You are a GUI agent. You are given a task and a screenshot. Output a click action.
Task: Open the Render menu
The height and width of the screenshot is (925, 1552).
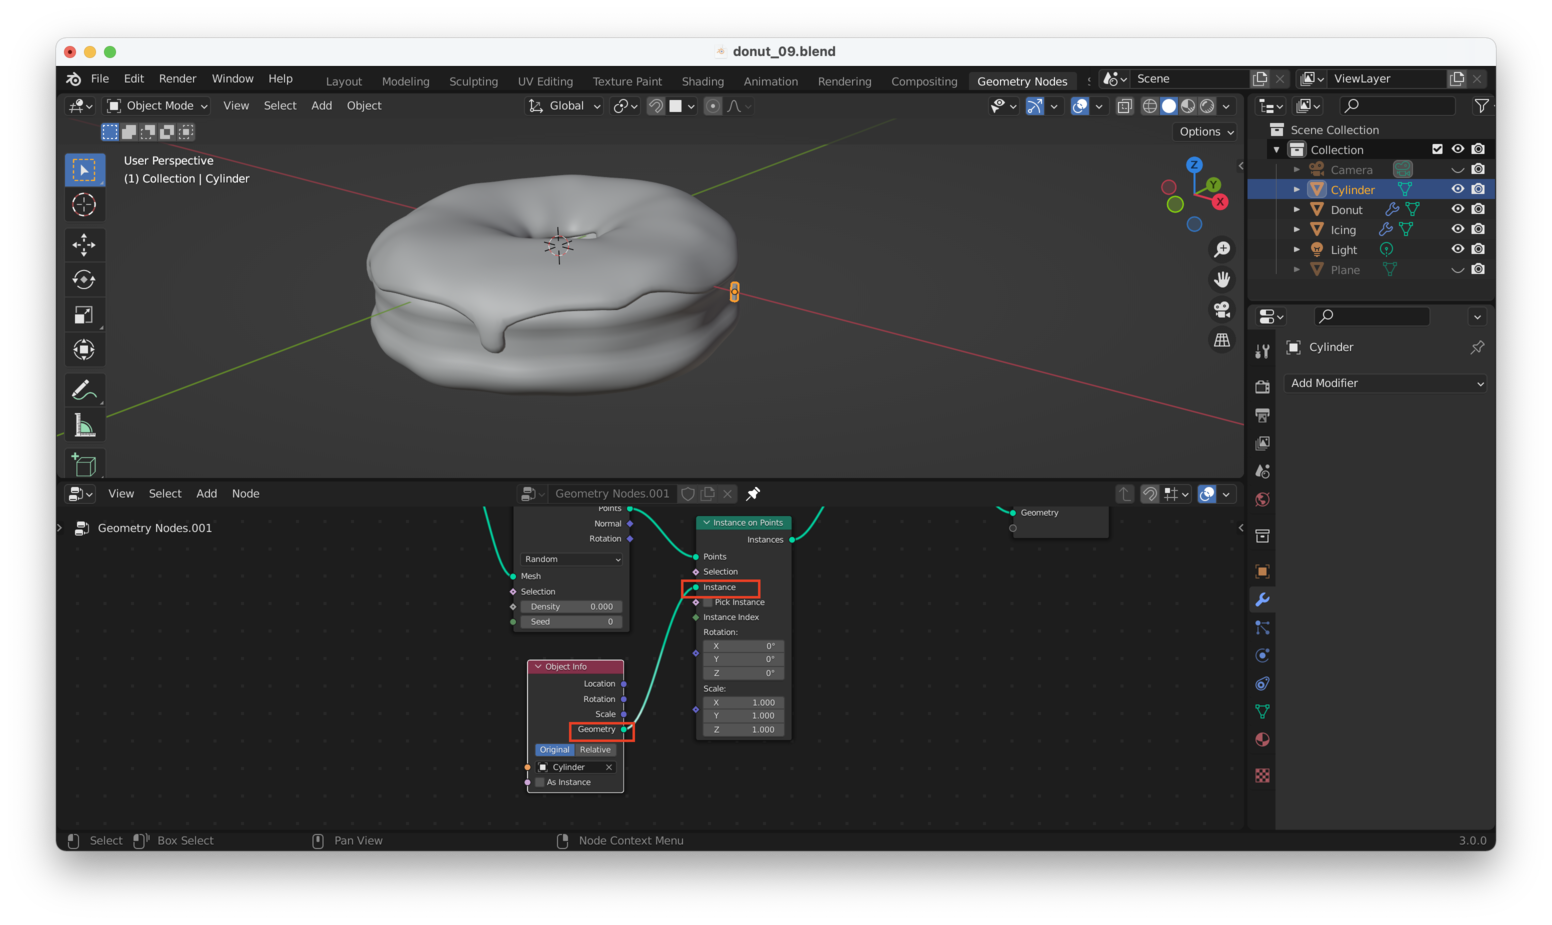177,79
